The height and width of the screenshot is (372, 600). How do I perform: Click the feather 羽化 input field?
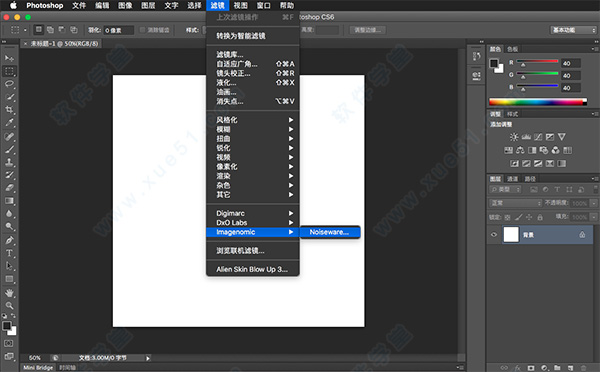[x=119, y=30]
